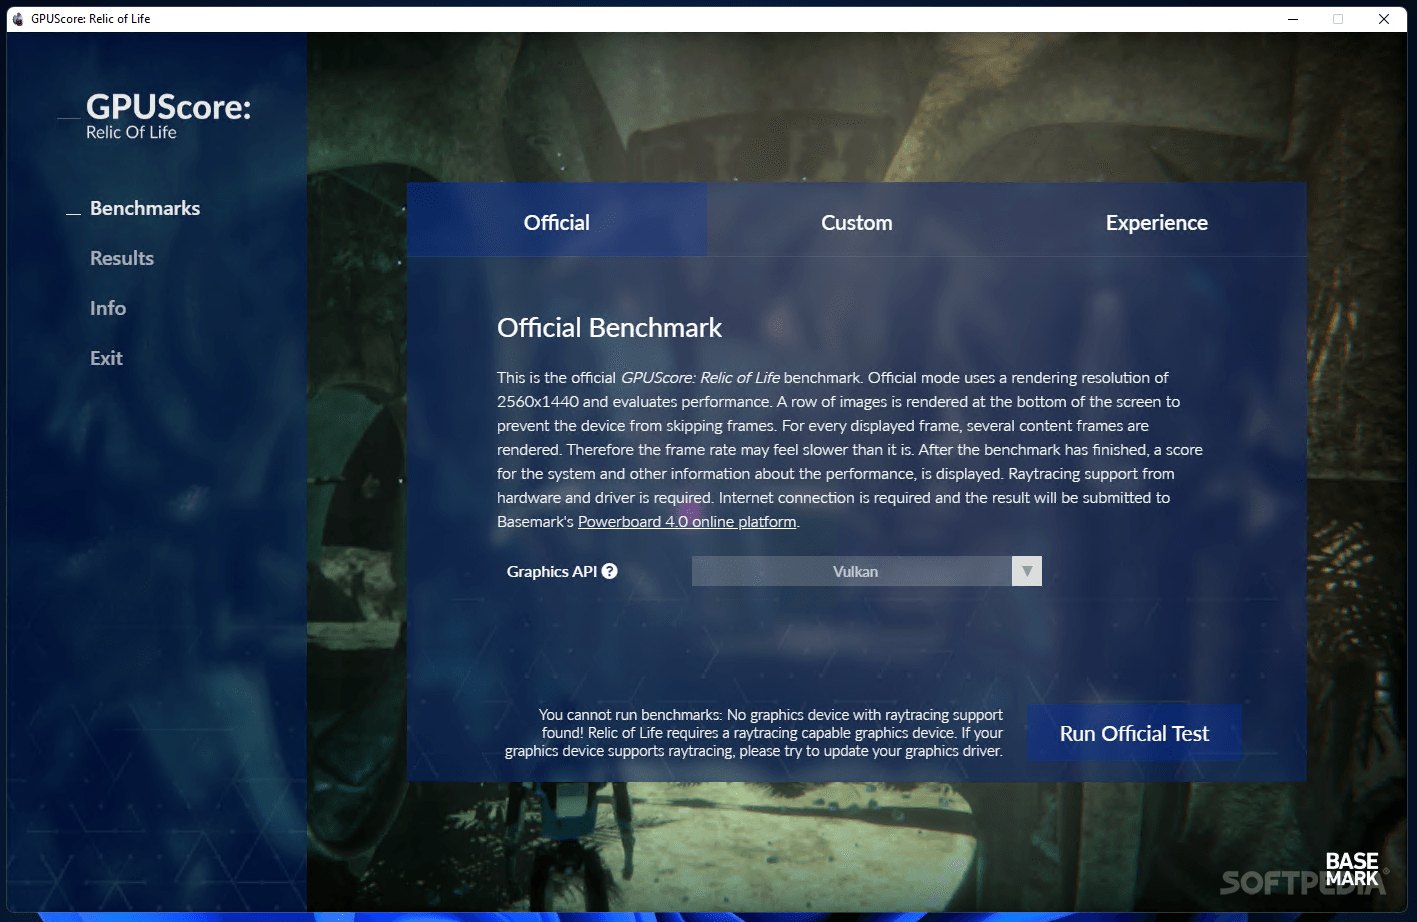Click the GPUScore app icon in title bar
Viewport: 1417px width, 922px height.
point(18,19)
